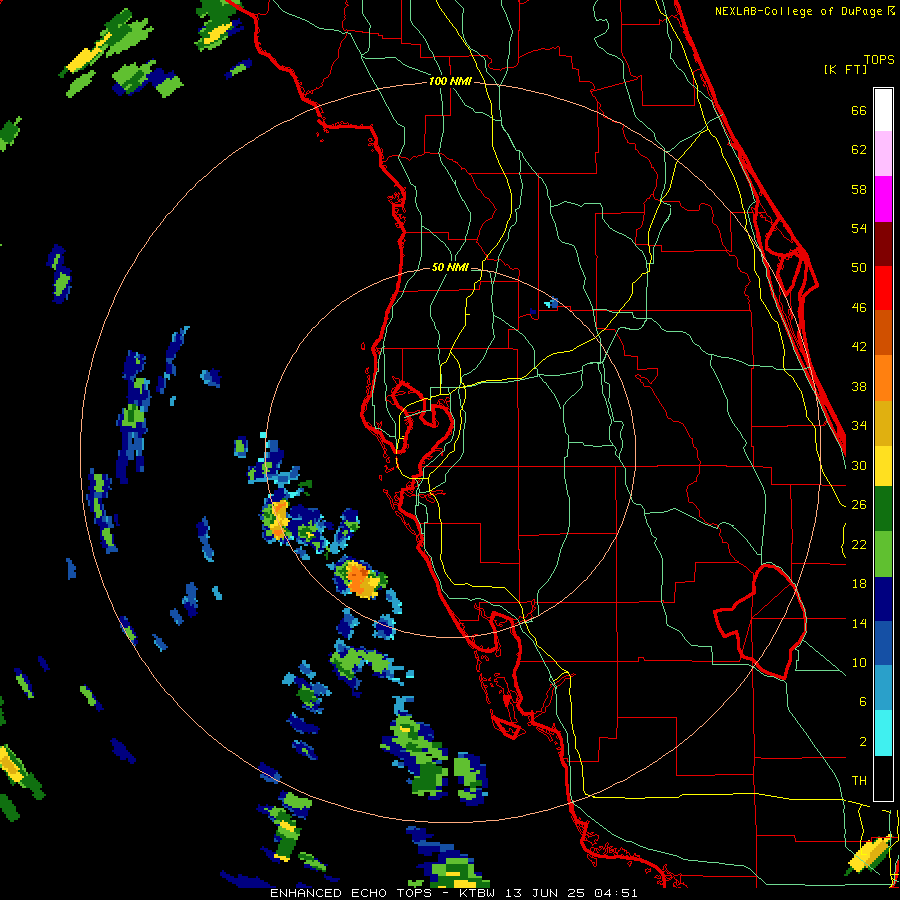Click the legend value 38
This screenshot has width=900, height=900.
859,386
